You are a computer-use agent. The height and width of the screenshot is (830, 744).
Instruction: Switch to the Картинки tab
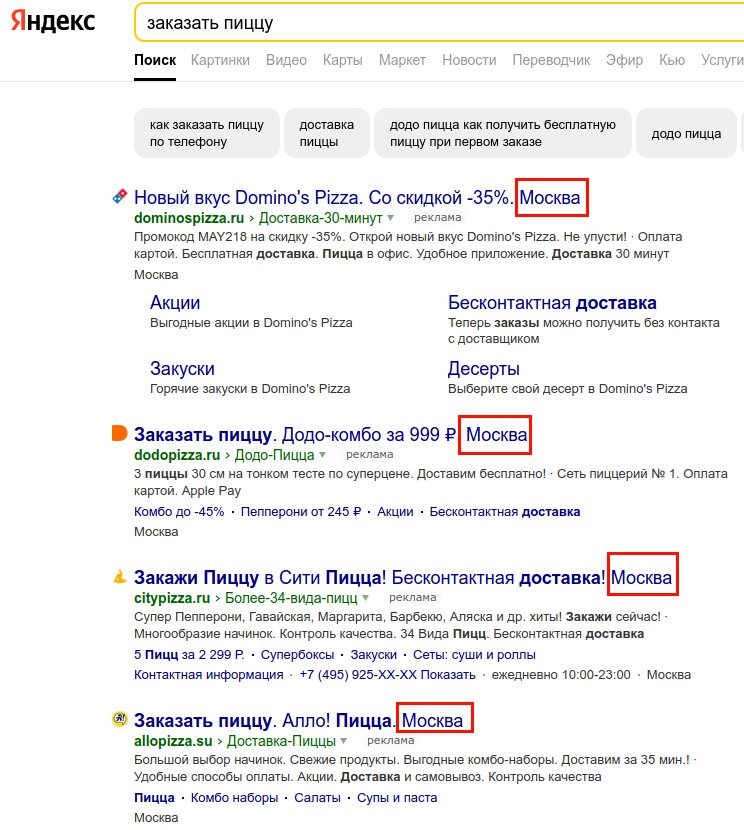click(x=220, y=60)
